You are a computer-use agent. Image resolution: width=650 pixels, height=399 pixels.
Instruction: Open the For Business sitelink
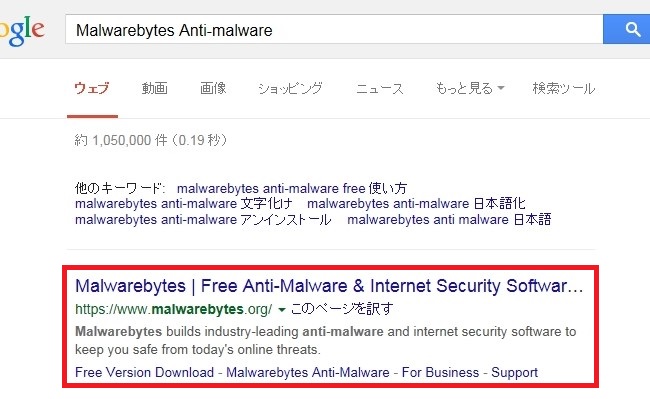[x=440, y=372]
